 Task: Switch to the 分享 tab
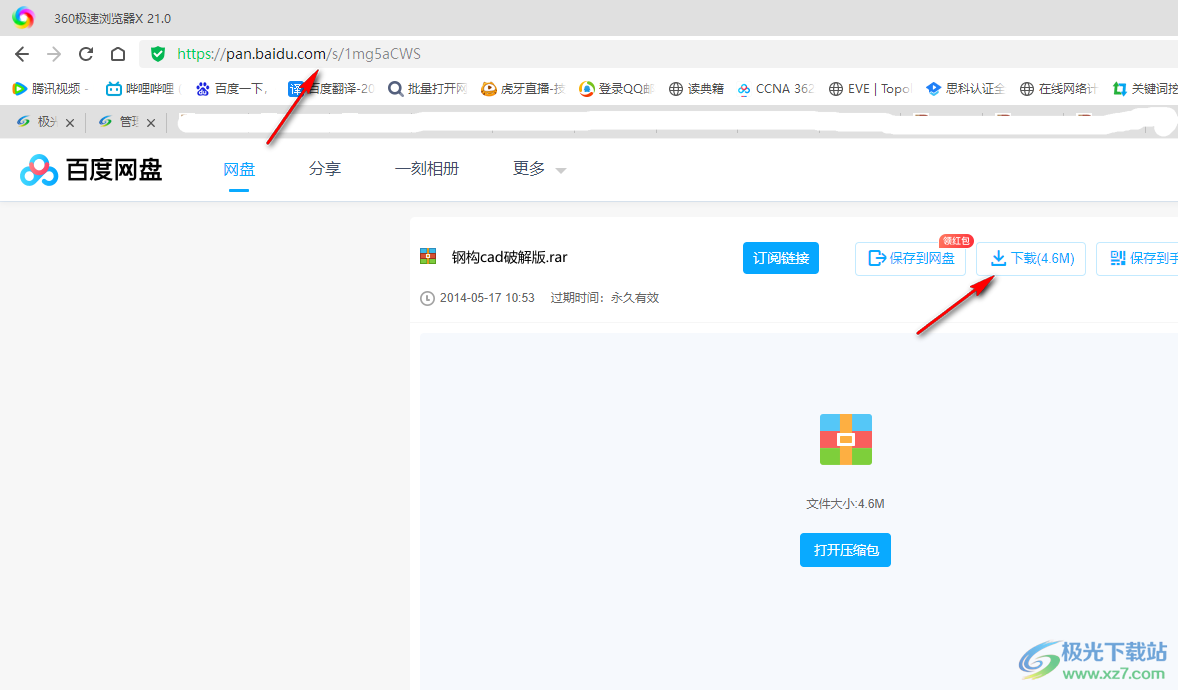tap(324, 168)
